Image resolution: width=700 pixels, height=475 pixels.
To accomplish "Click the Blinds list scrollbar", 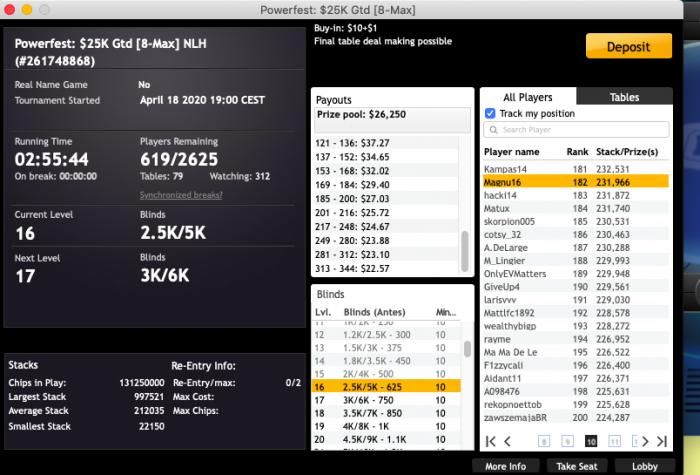I will point(467,349).
